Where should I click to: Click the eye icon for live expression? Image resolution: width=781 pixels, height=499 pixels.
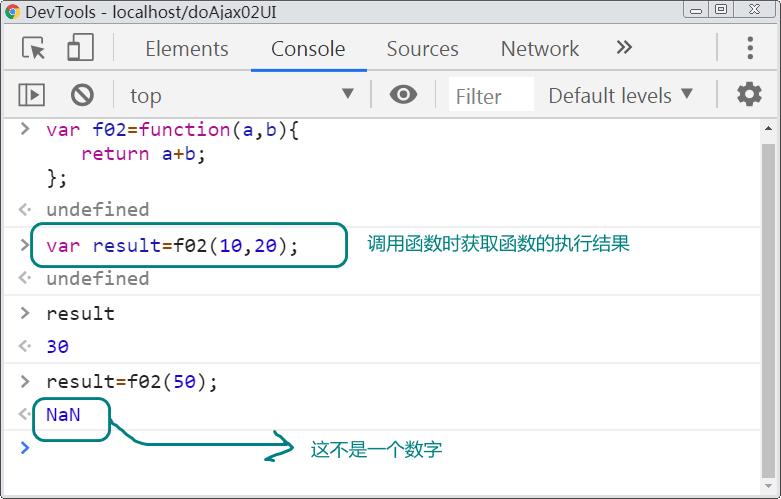coord(403,95)
